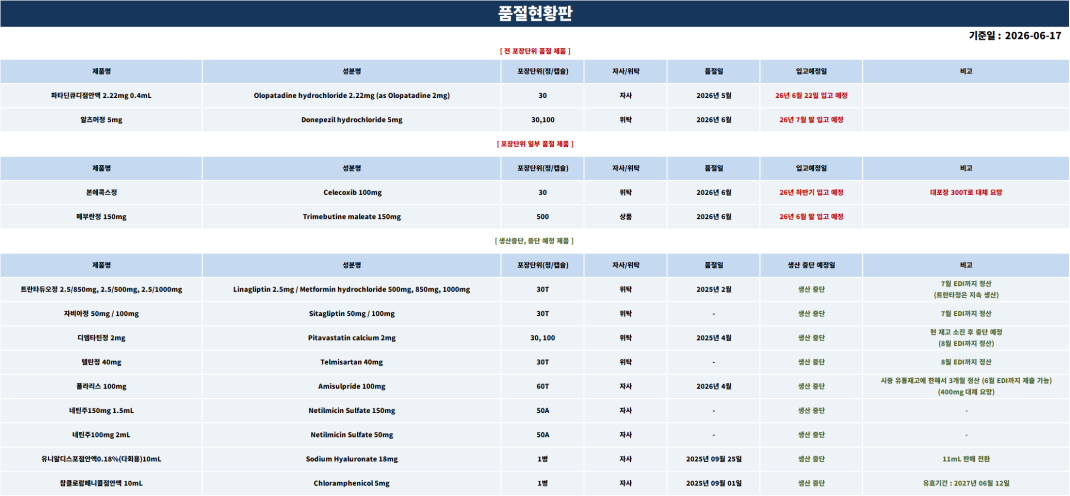This screenshot has height=496, width=1070.
Task: Select the product name cell '텔탄정 40mg'
Action: (101, 362)
